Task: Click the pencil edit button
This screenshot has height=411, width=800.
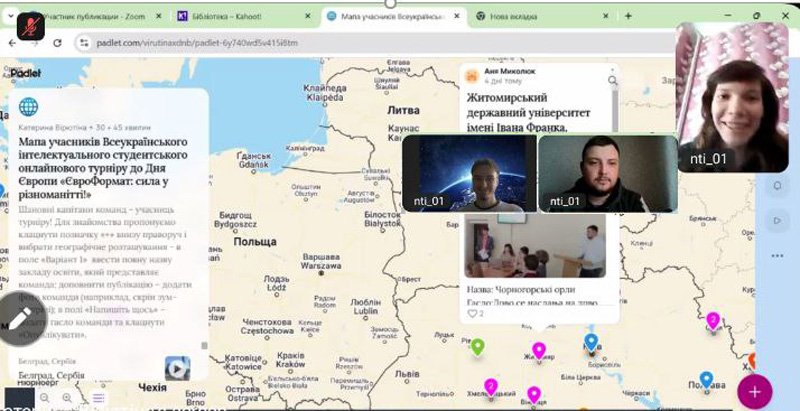Action: [20, 319]
